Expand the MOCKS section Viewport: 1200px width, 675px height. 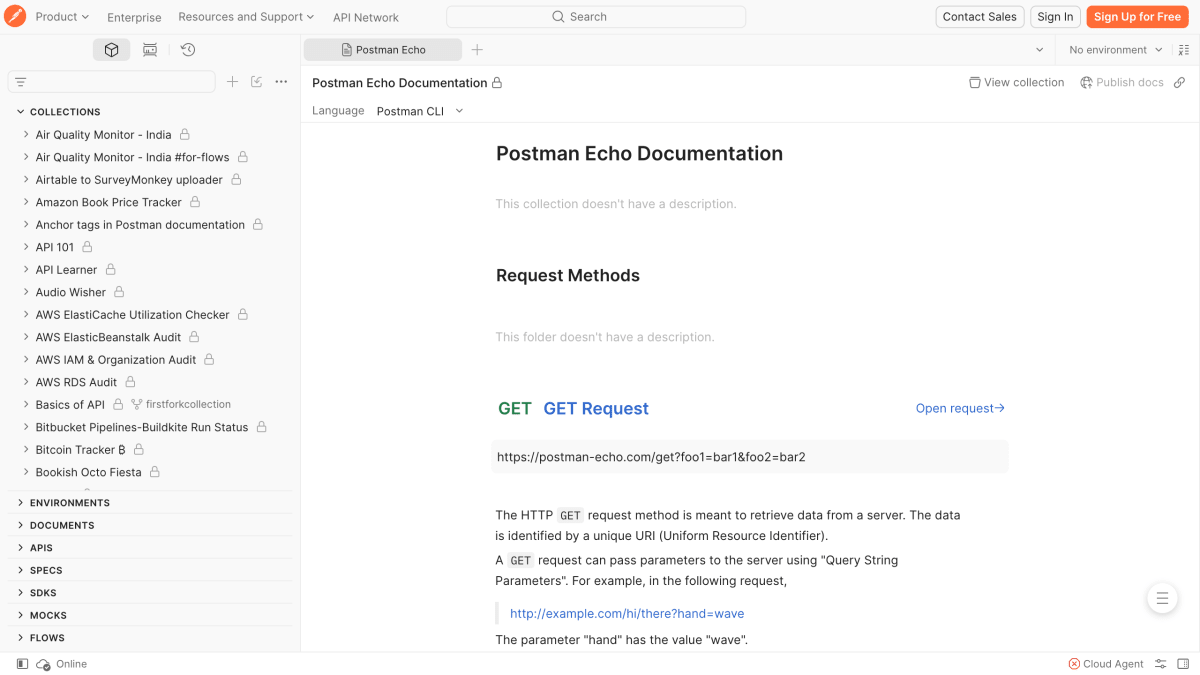(x=20, y=615)
